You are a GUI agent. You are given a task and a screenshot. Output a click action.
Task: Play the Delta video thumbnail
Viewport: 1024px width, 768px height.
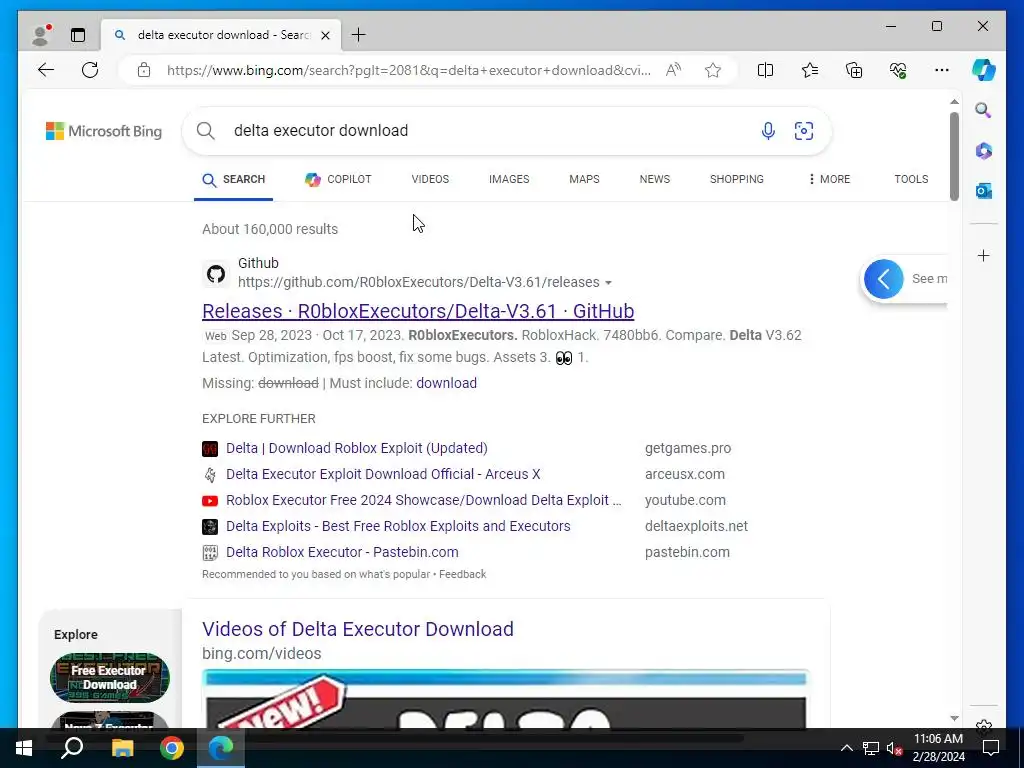tap(505, 699)
